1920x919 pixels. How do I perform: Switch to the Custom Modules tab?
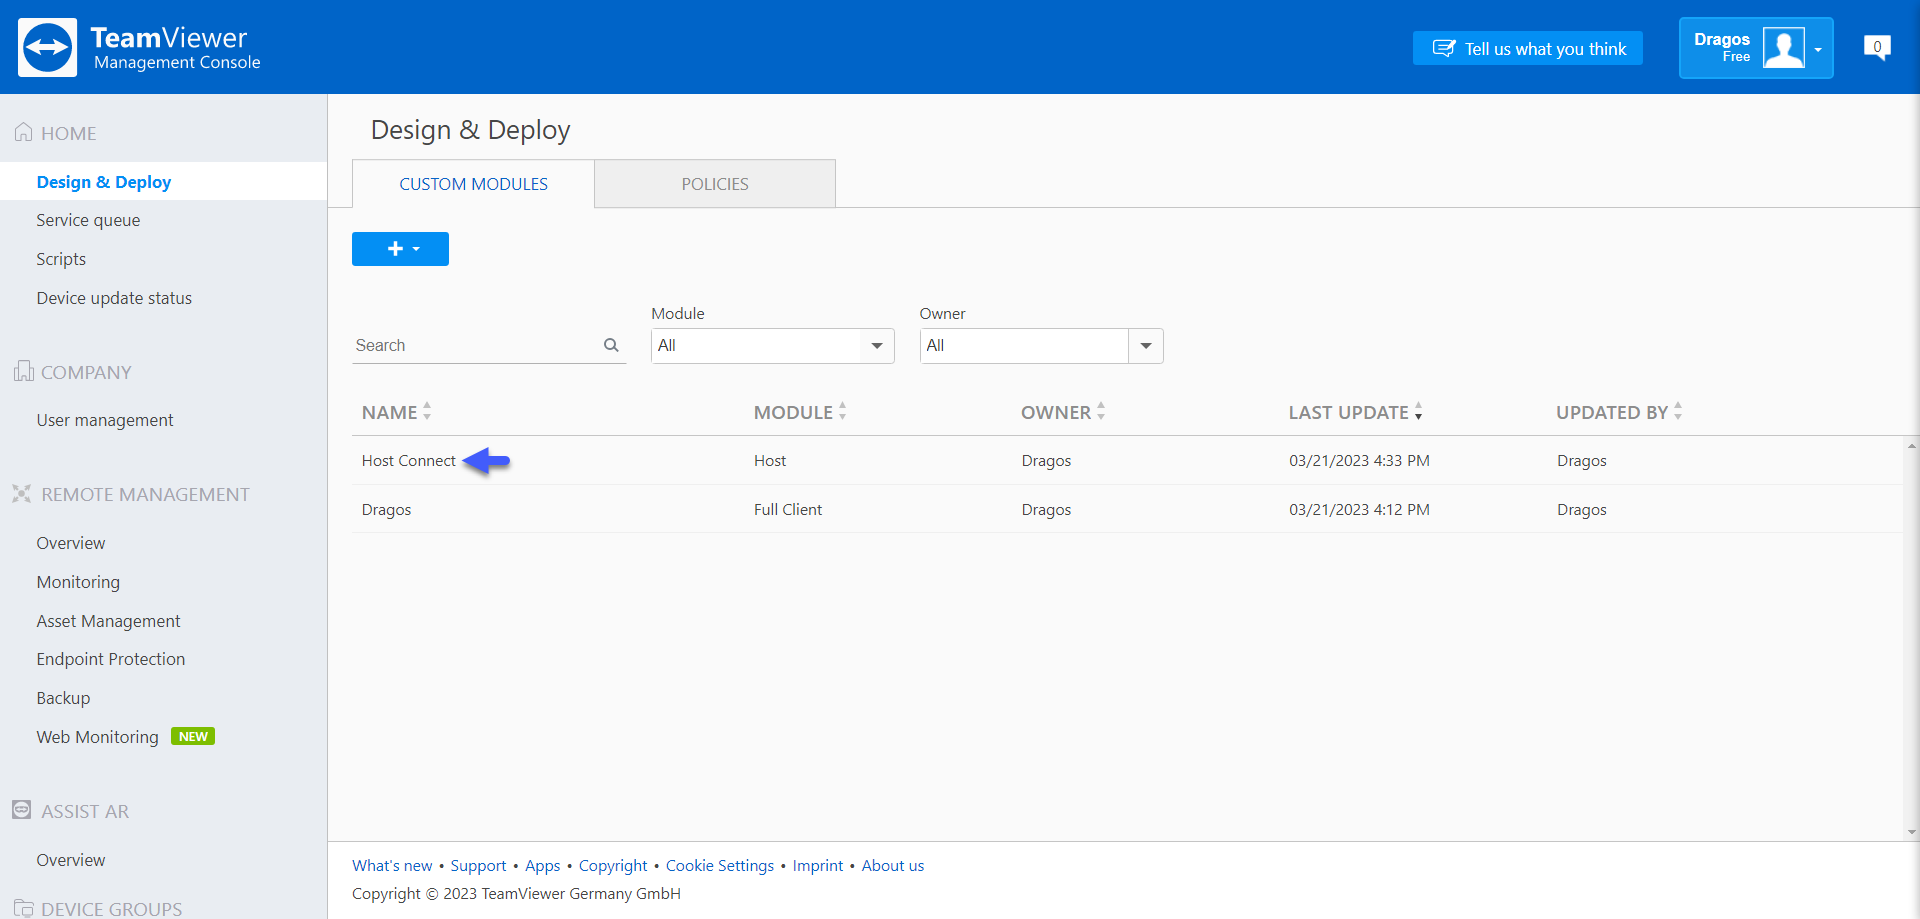click(473, 184)
